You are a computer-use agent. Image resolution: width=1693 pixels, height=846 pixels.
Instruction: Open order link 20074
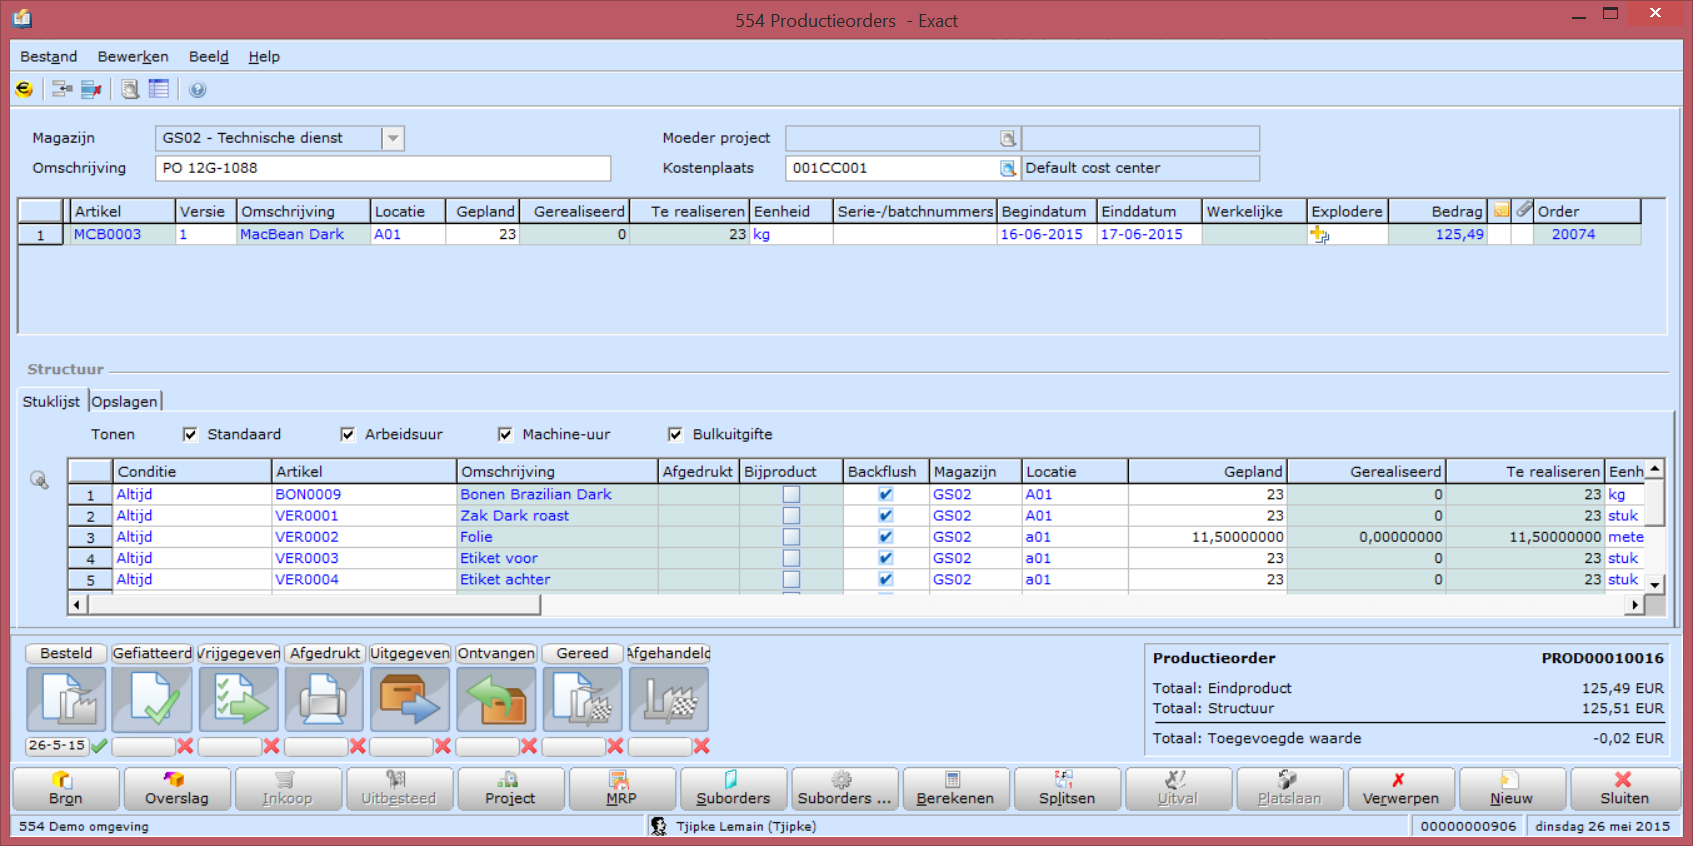[x=1573, y=234]
